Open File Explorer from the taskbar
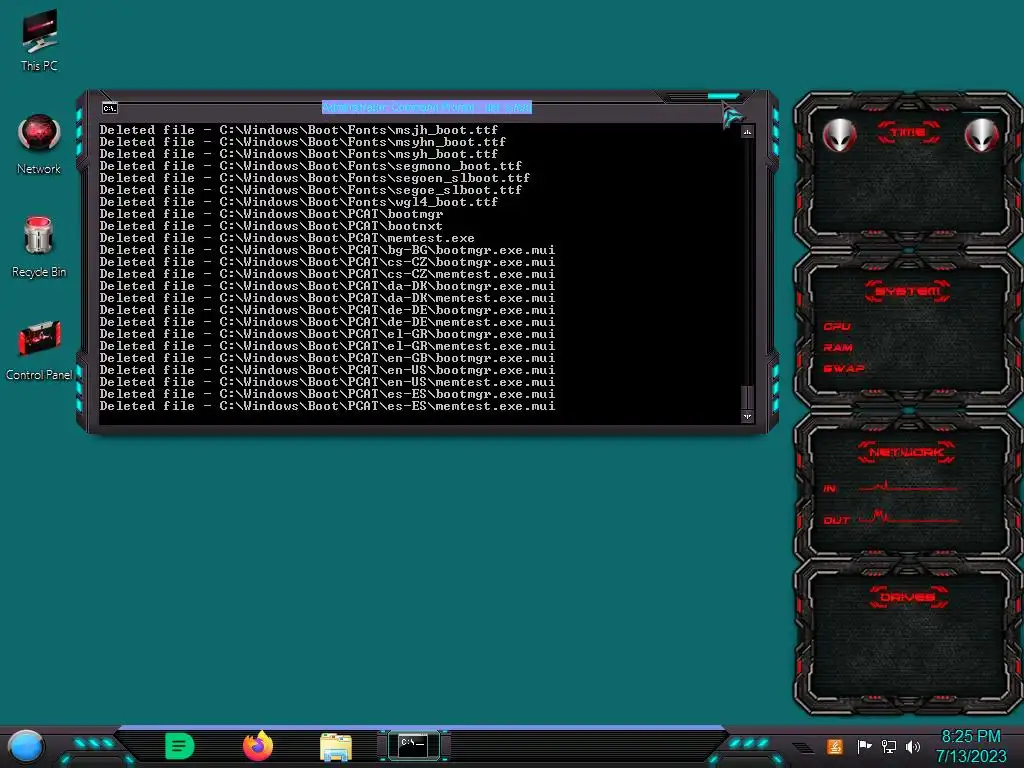The width and height of the screenshot is (1024, 768). [336, 746]
